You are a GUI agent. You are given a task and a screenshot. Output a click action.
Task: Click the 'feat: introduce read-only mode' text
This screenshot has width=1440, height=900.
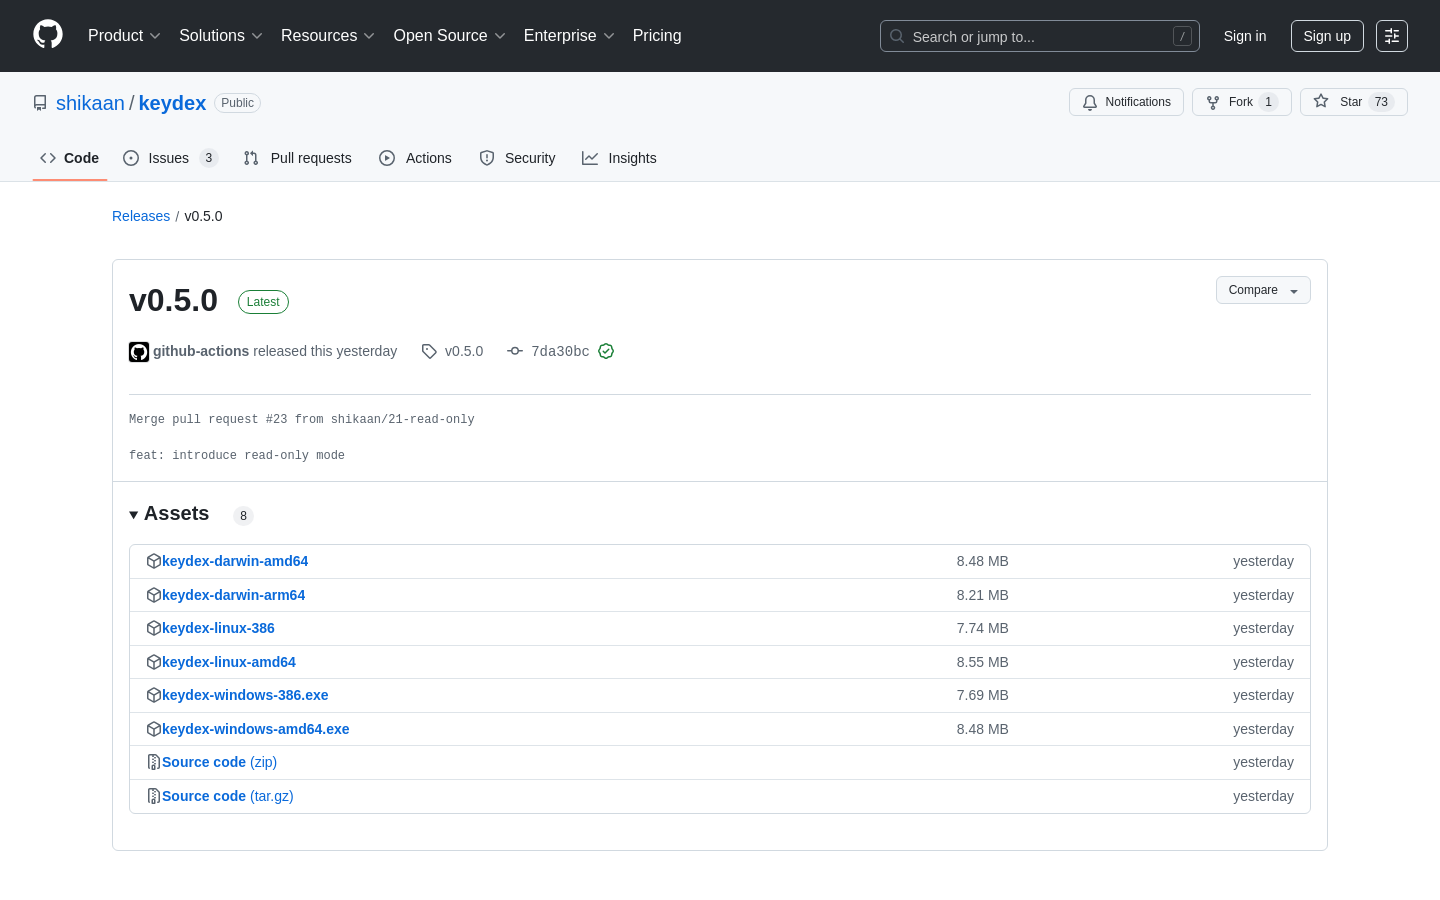237,456
